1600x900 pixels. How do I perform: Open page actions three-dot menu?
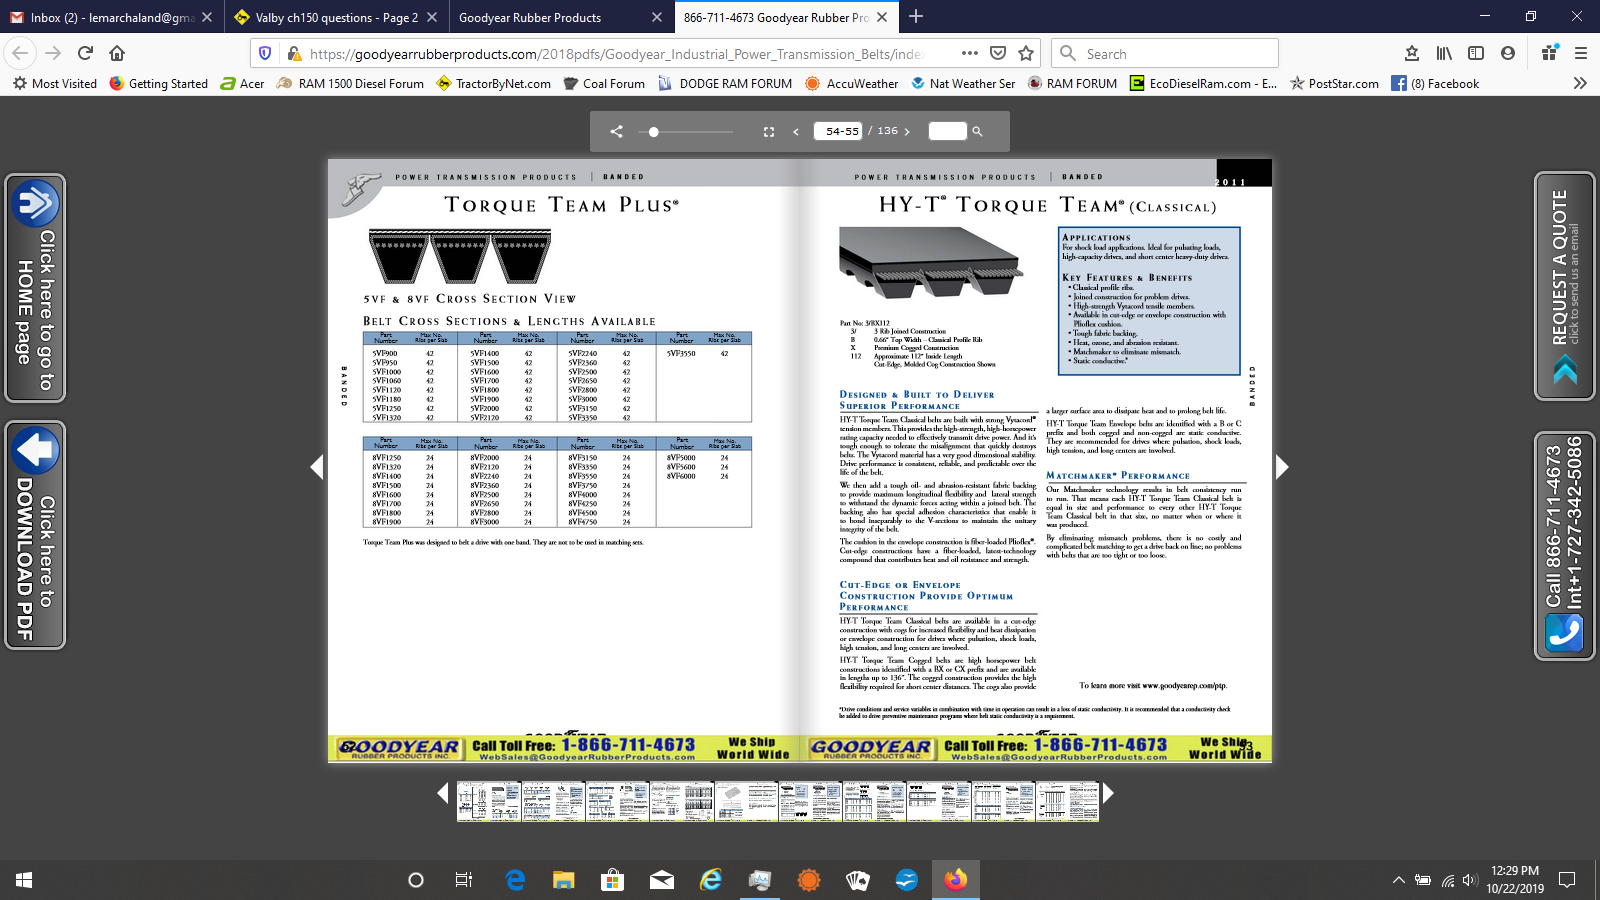click(969, 53)
